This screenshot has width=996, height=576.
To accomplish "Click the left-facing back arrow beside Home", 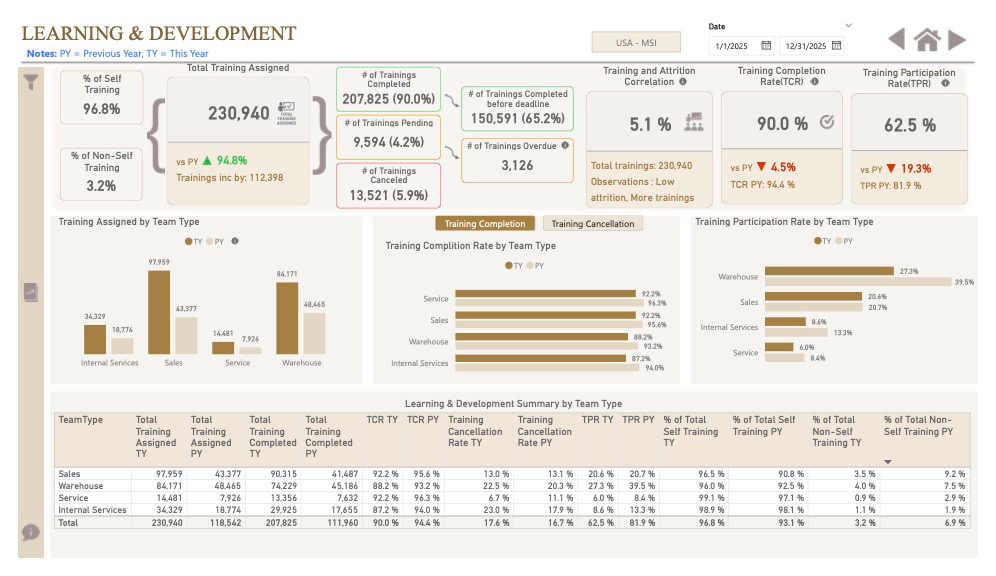I will [895, 42].
